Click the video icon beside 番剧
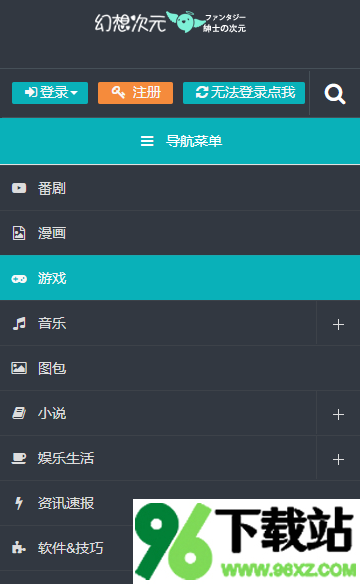 (19, 188)
